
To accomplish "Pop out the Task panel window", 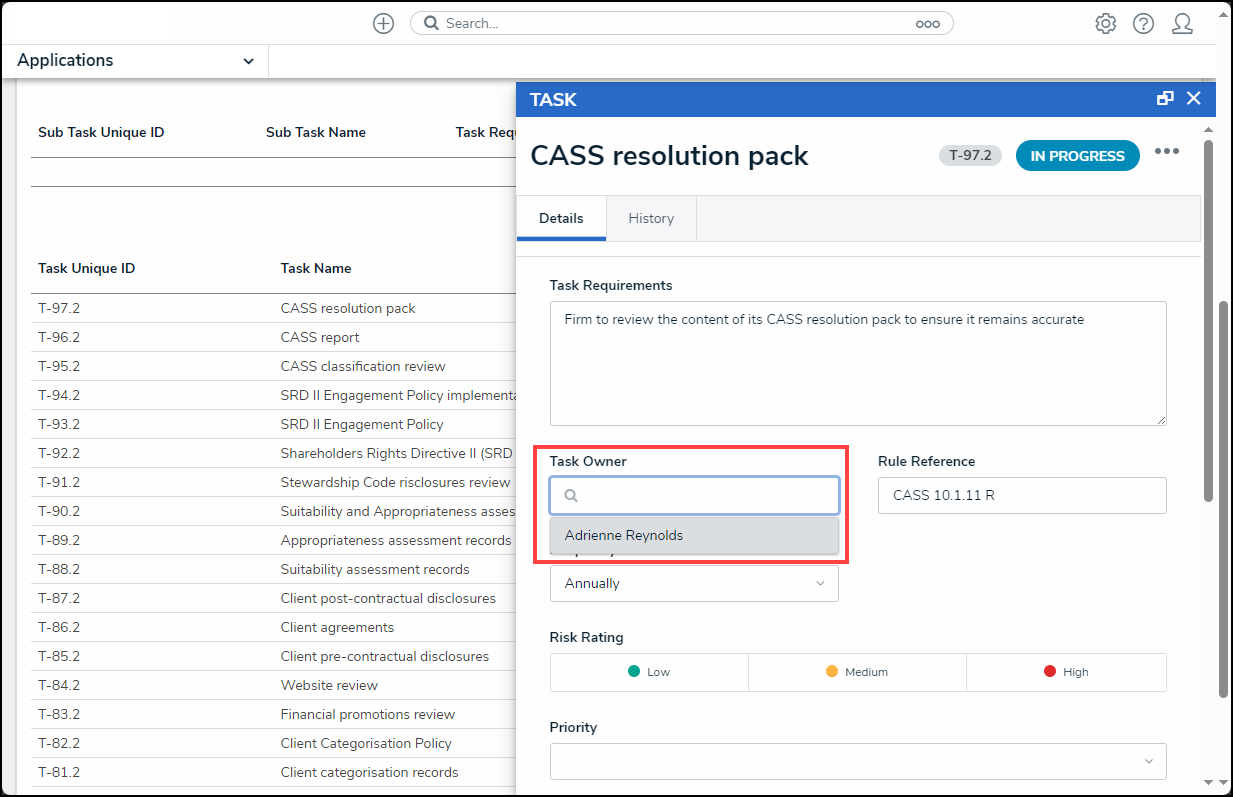I will click(x=1165, y=98).
